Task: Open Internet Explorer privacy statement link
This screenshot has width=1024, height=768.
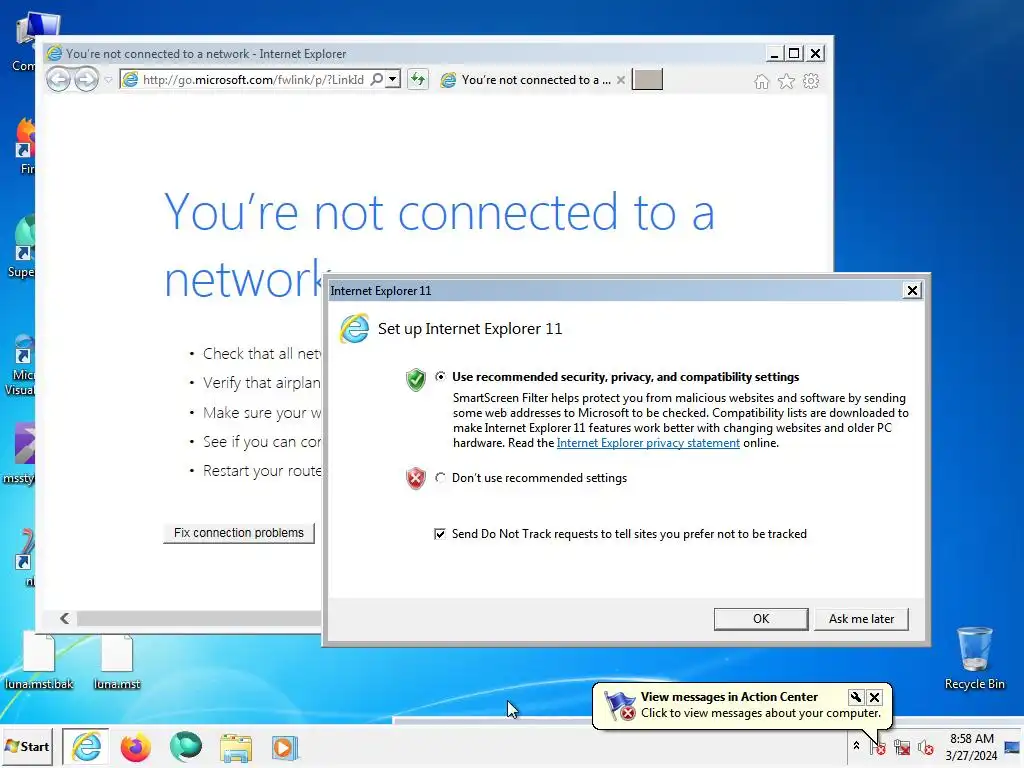Action: point(648,443)
